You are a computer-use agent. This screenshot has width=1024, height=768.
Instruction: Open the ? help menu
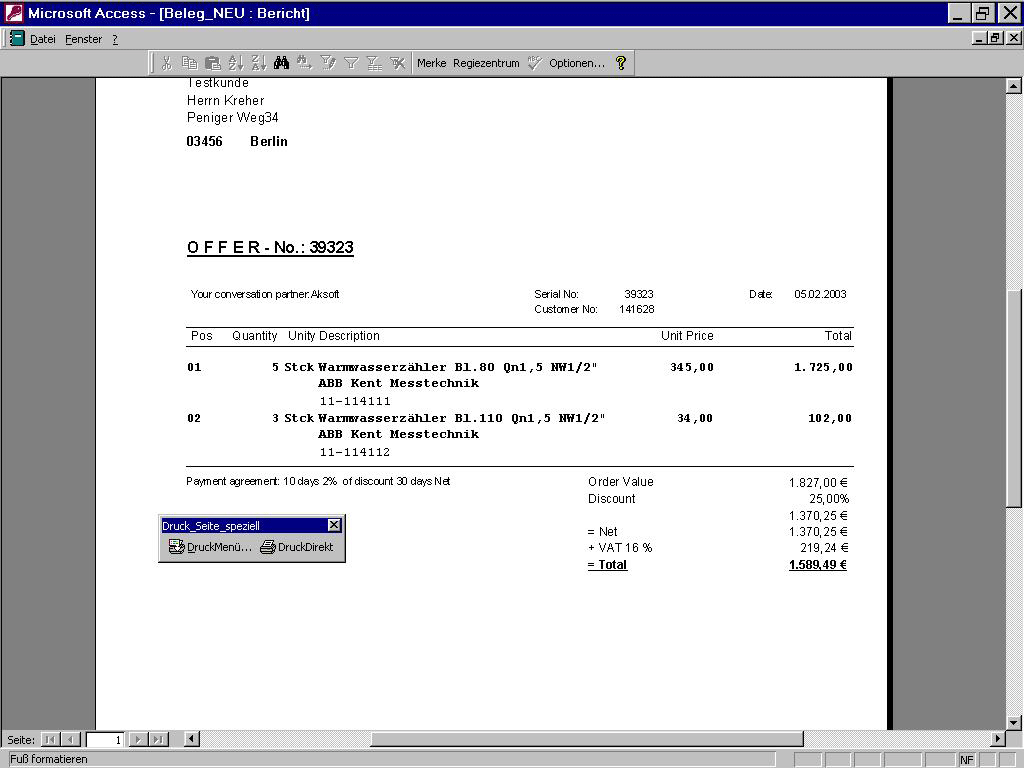point(115,39)
